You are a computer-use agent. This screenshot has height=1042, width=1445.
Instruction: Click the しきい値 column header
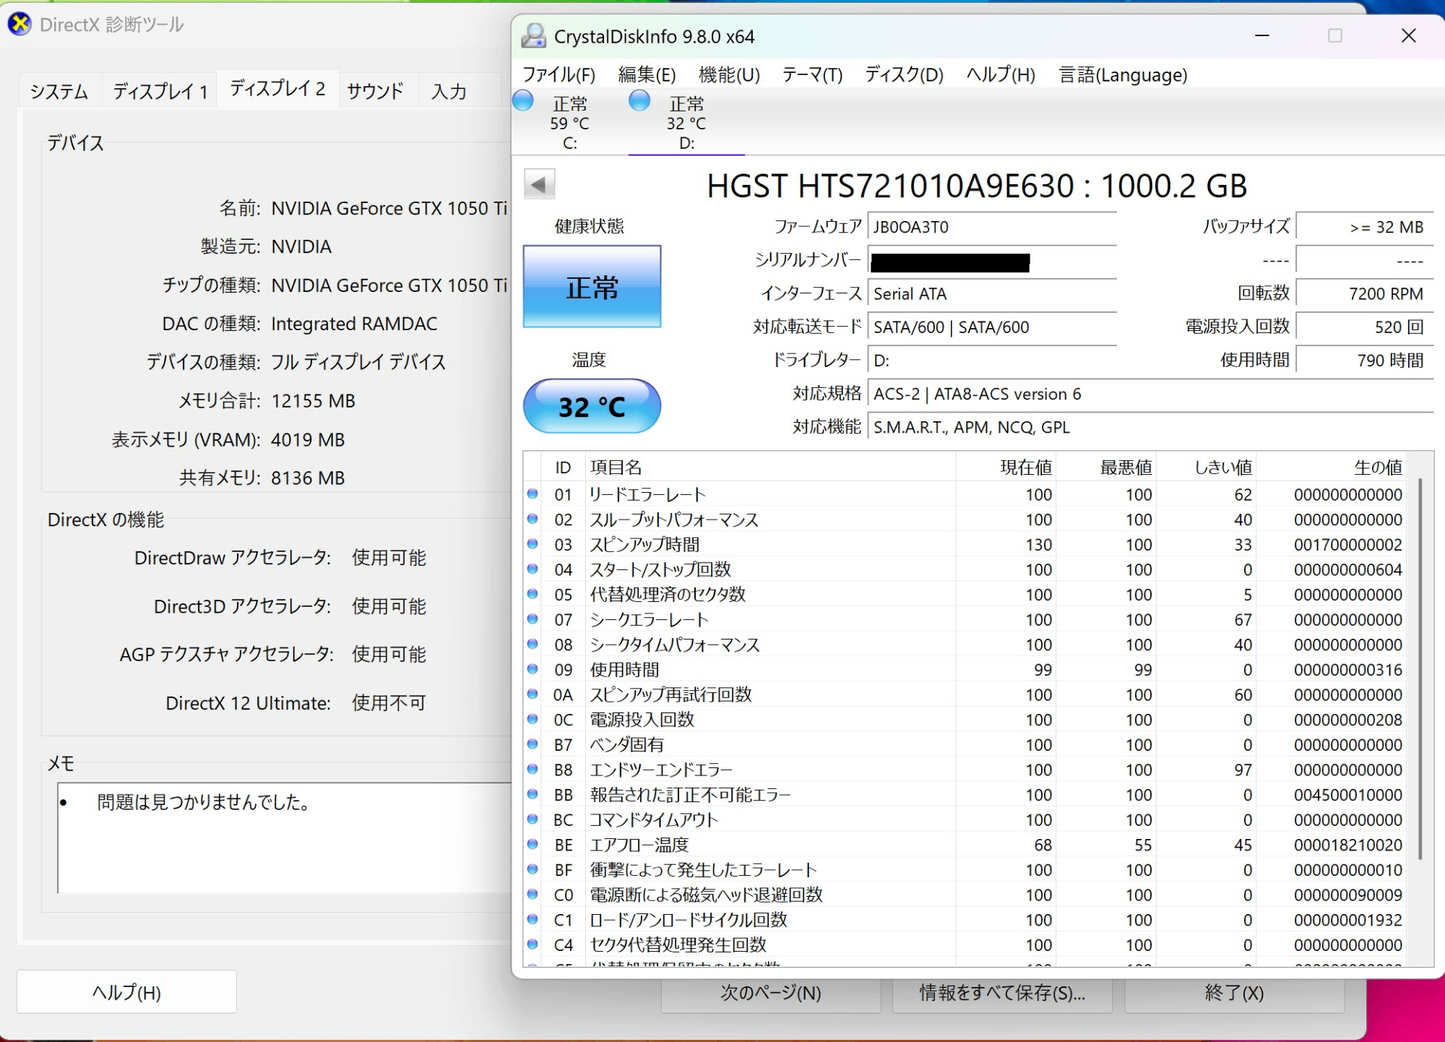click(1206, 467)
